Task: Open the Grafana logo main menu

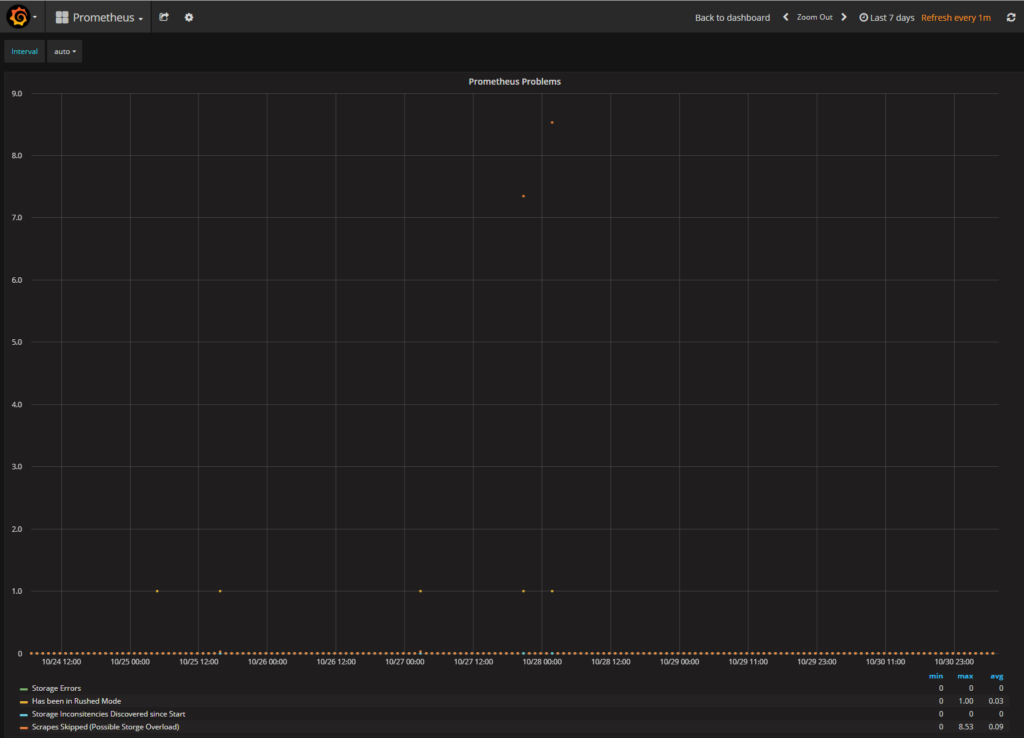Action: [x=18, y=17]
